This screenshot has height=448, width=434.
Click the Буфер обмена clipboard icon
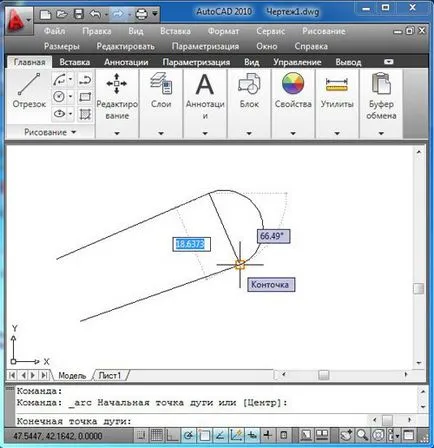(x=381, y=83)
